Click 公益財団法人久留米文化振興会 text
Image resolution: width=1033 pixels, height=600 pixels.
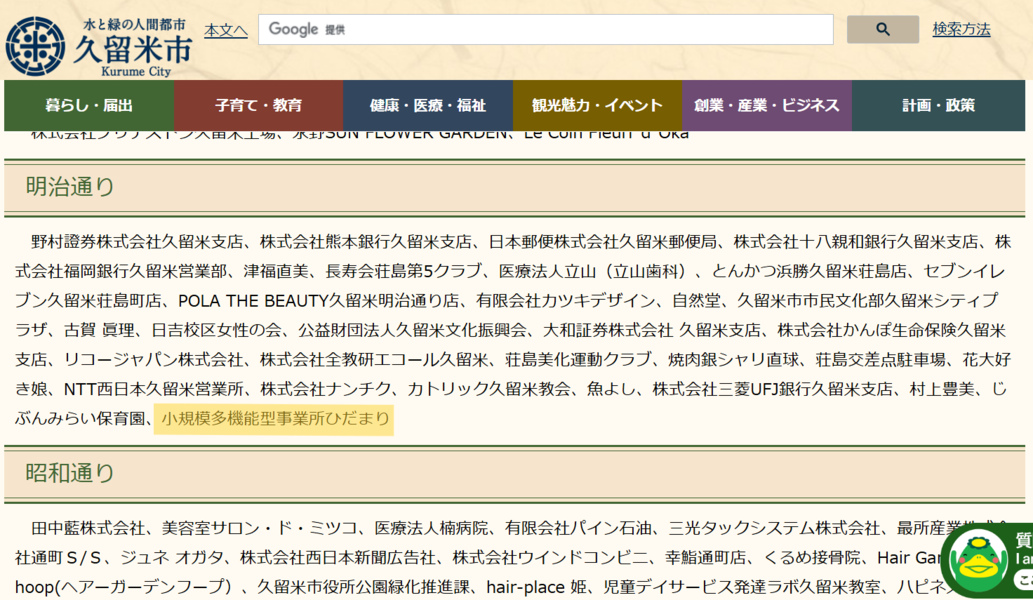tap(412, 330)
